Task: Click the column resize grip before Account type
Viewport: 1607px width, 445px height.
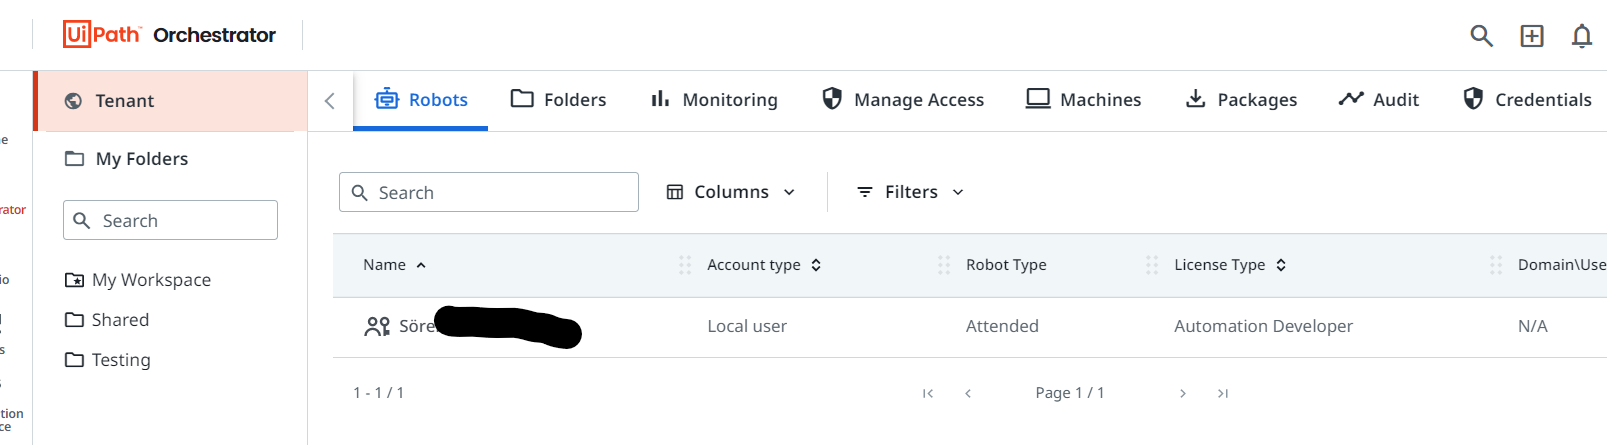Action: pyautogui.click(x=685, y=265)
